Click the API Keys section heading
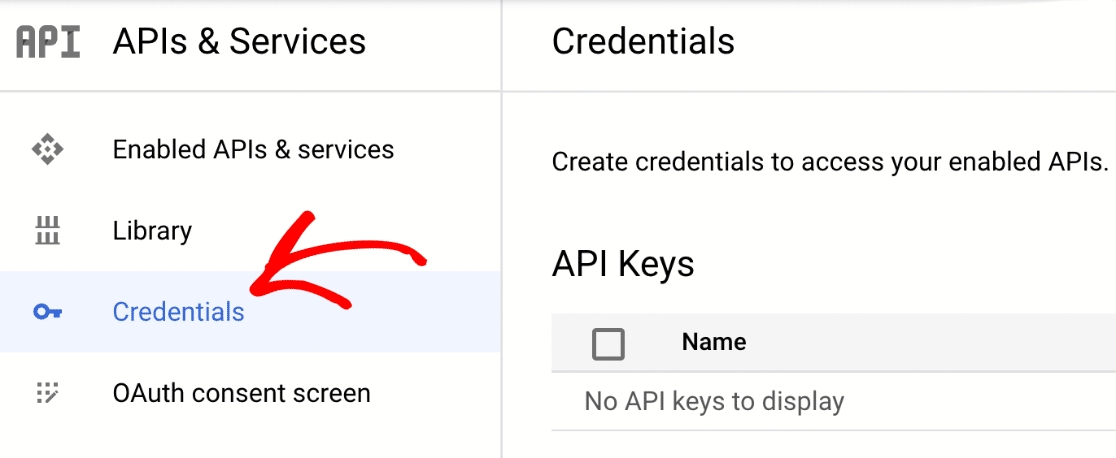Viewport: 1116px width, 458px height. [x=622, y=264]
